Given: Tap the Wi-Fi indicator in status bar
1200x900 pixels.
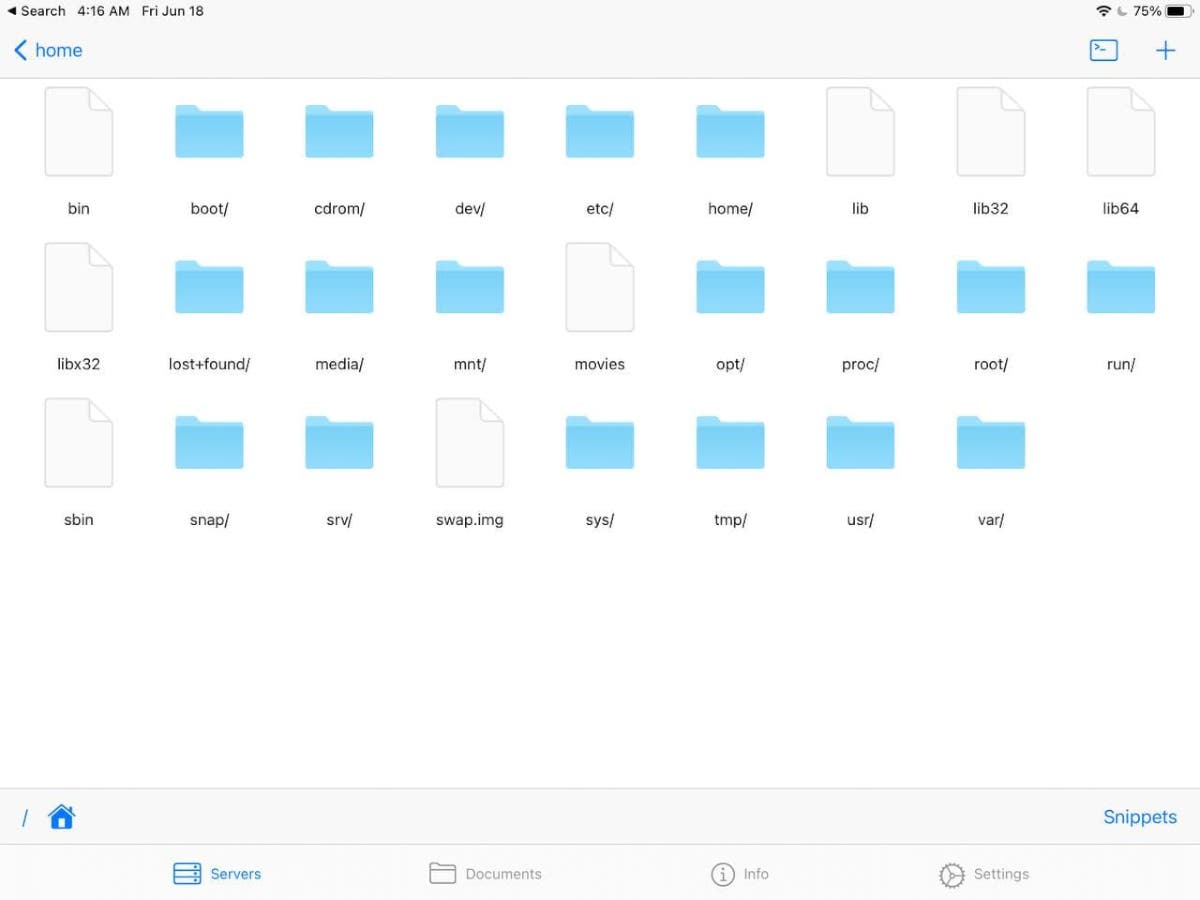Looking at the screenshot, I should (x=1104, y=11).
